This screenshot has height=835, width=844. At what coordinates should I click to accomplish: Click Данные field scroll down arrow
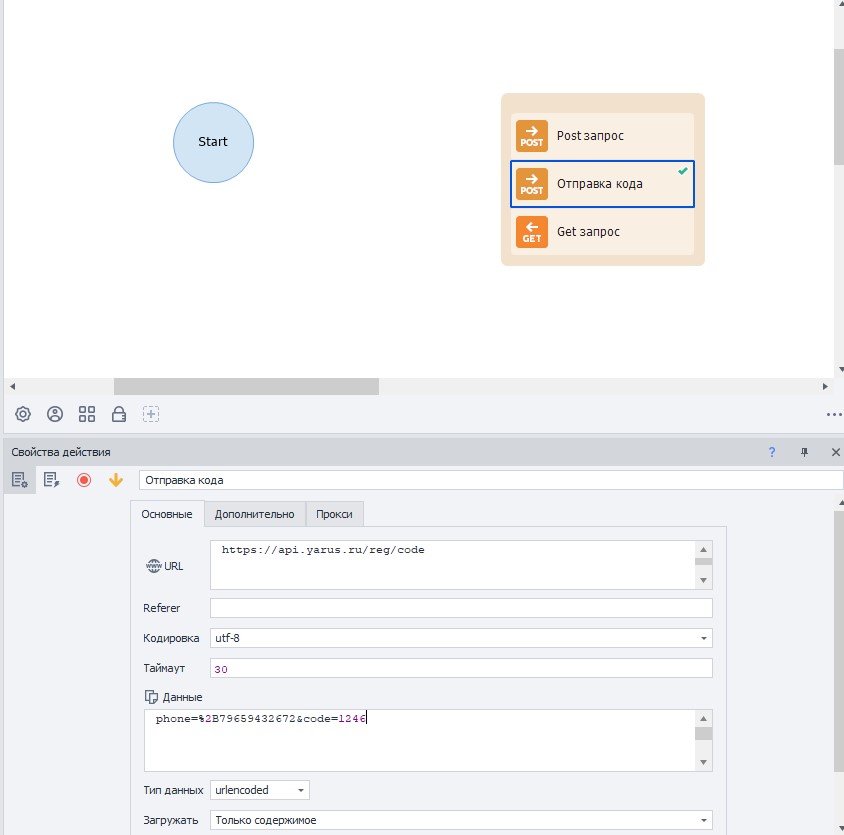point(704,762)
